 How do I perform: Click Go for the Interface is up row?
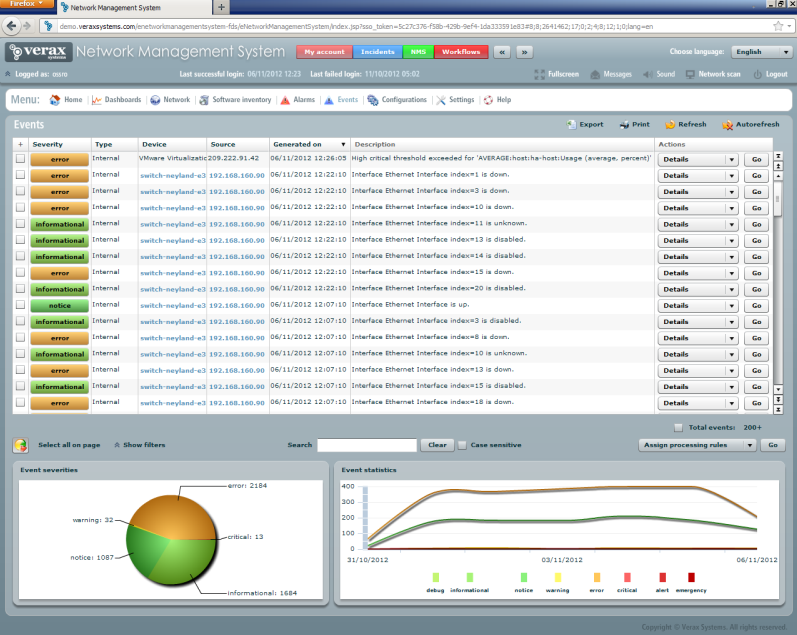(756, 306)
